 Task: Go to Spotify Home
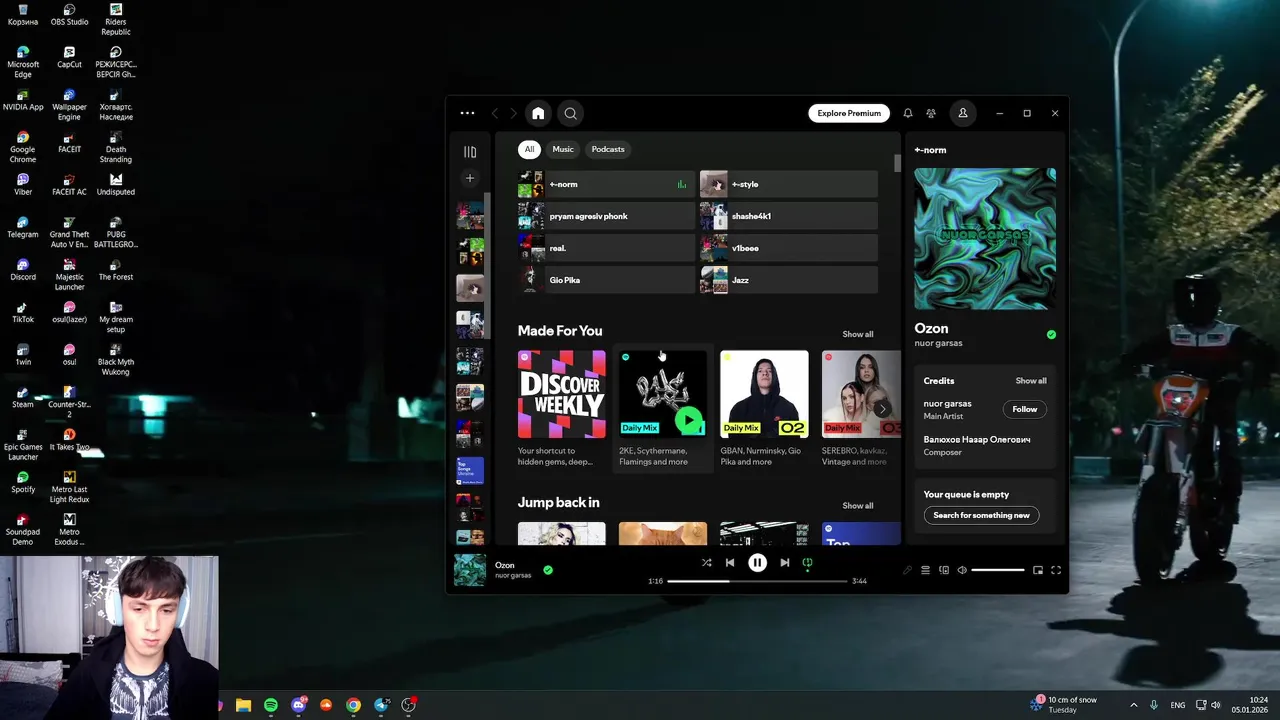click(x=538, y=113)
